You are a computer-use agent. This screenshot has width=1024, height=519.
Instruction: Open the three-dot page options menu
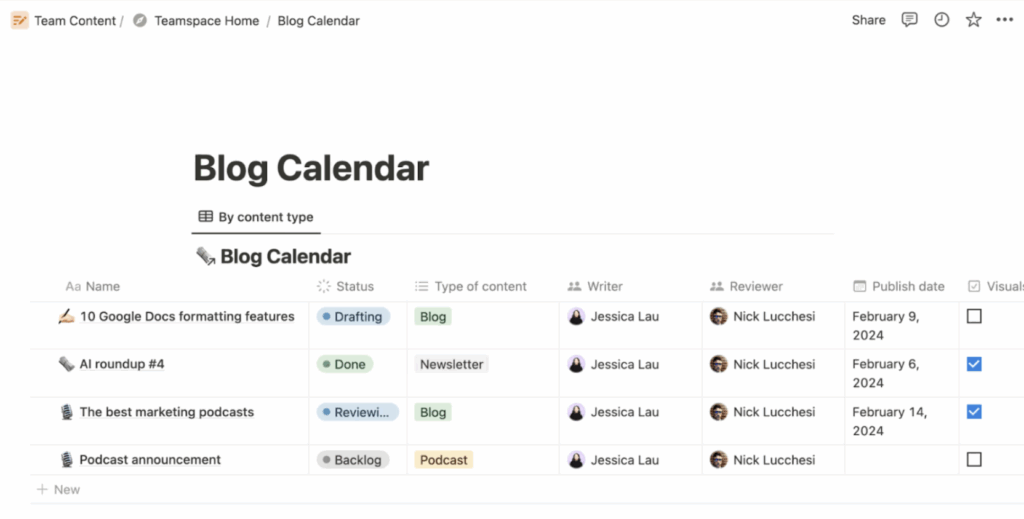pos(1005,20)
